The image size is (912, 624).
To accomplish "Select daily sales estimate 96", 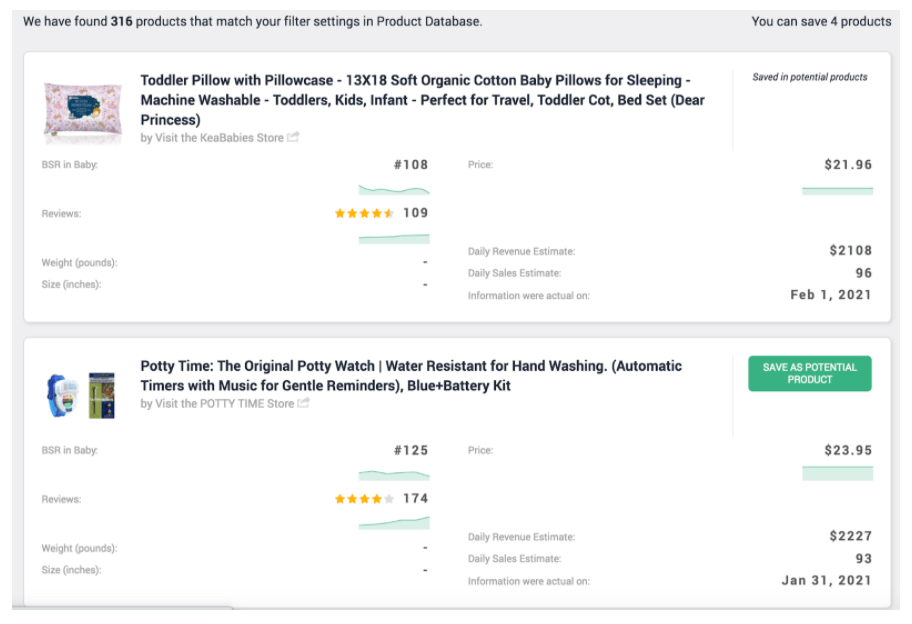I will [x=864, y=273].
